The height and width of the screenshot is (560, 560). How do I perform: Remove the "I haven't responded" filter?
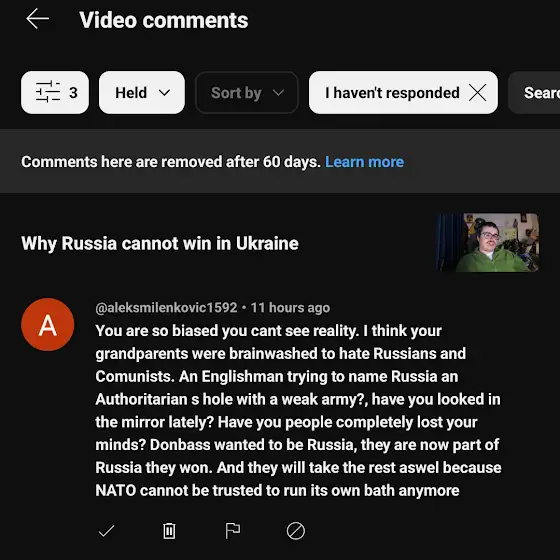[x=478, y=93]
